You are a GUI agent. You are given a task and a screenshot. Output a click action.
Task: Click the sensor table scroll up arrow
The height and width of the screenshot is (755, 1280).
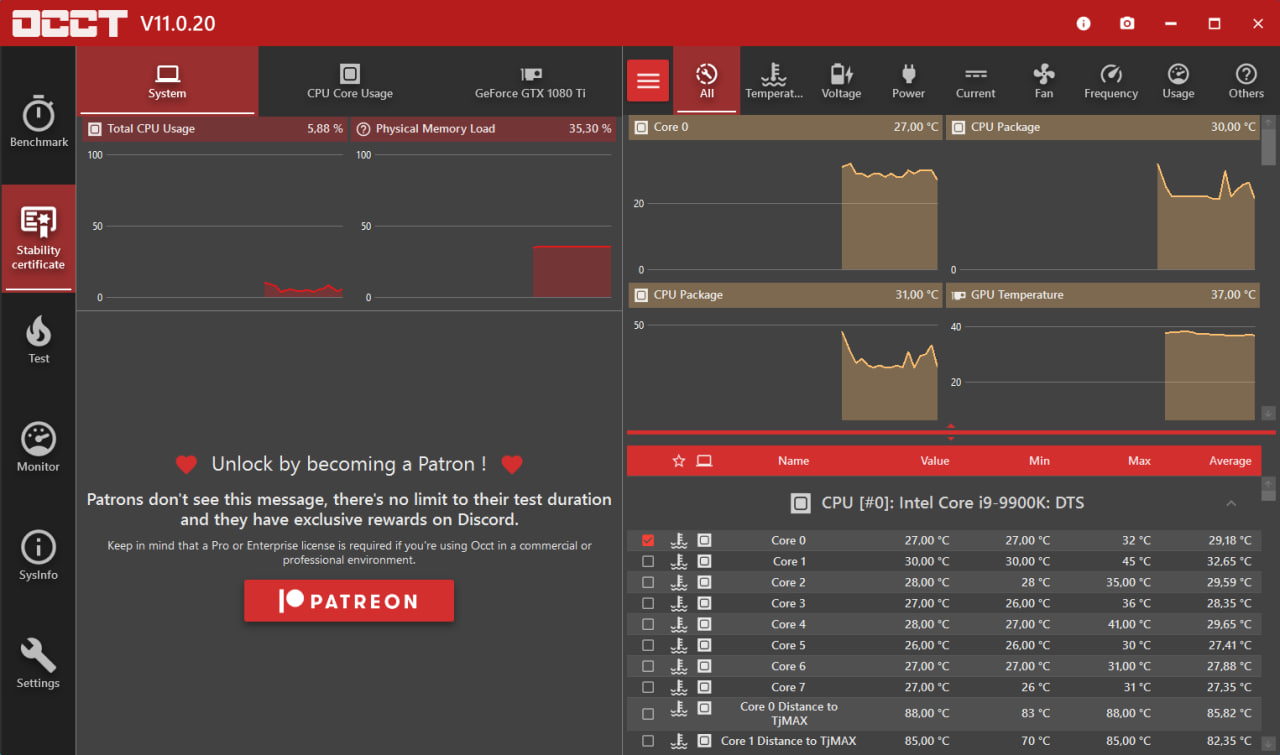point(1269,482)
